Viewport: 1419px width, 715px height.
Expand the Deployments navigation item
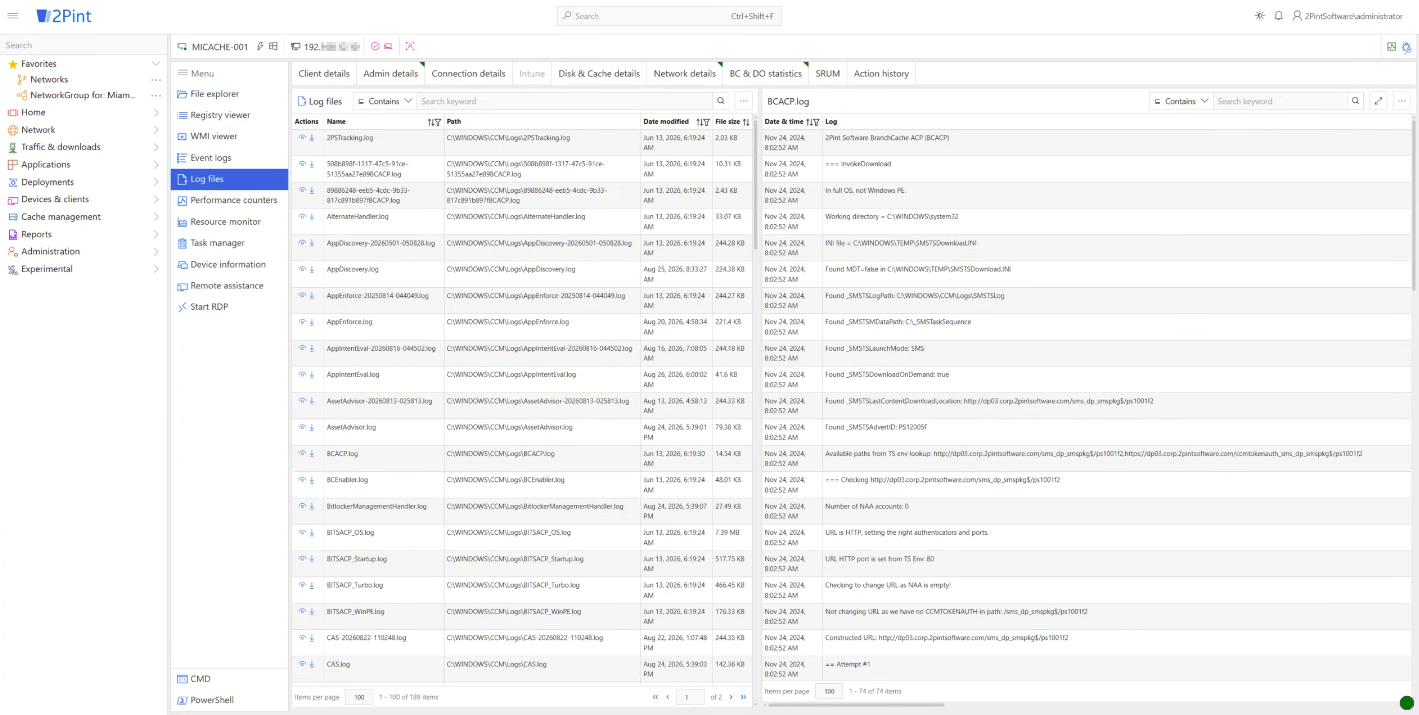[156, 182]
